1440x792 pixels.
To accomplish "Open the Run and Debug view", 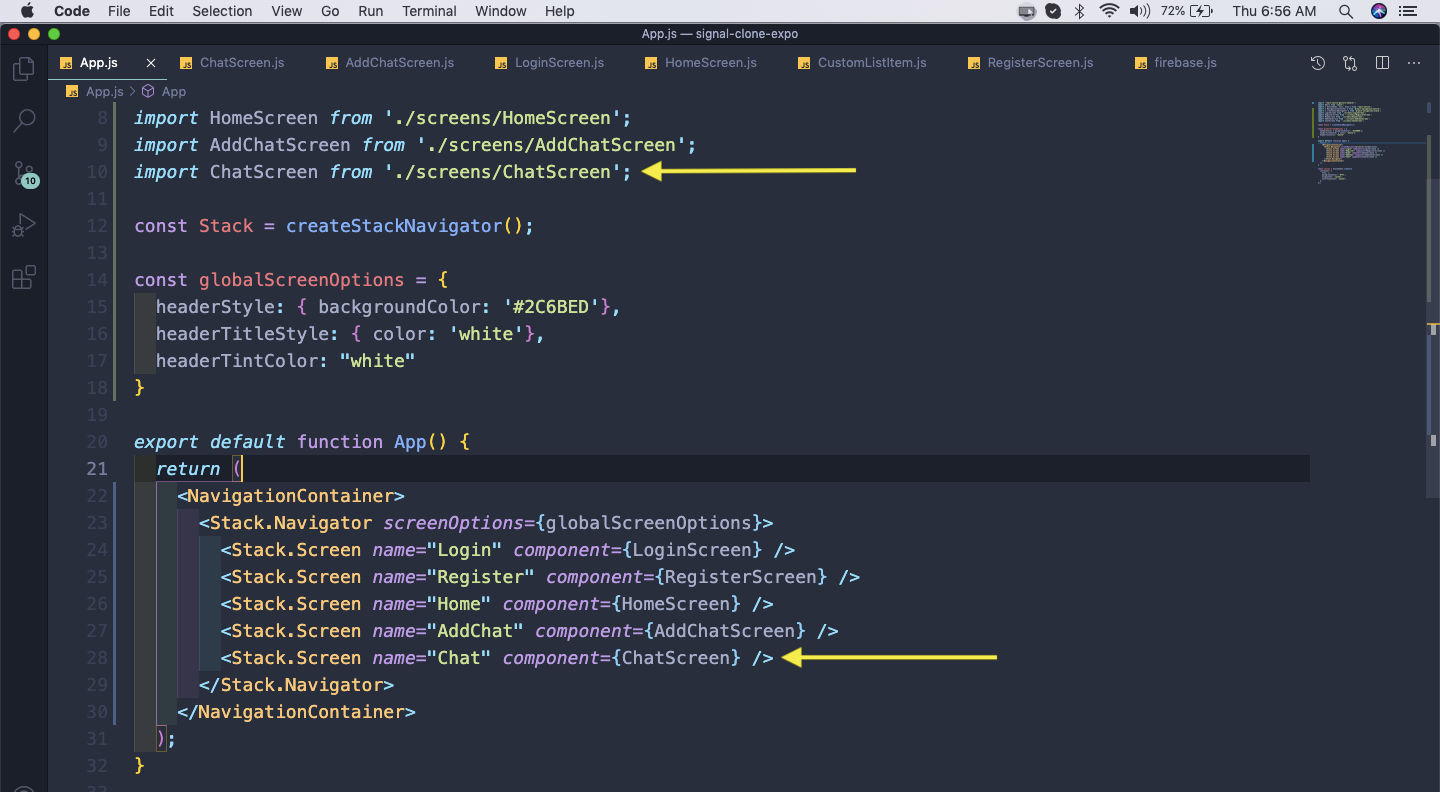I will pyautogui.click(x=23, y=225).
